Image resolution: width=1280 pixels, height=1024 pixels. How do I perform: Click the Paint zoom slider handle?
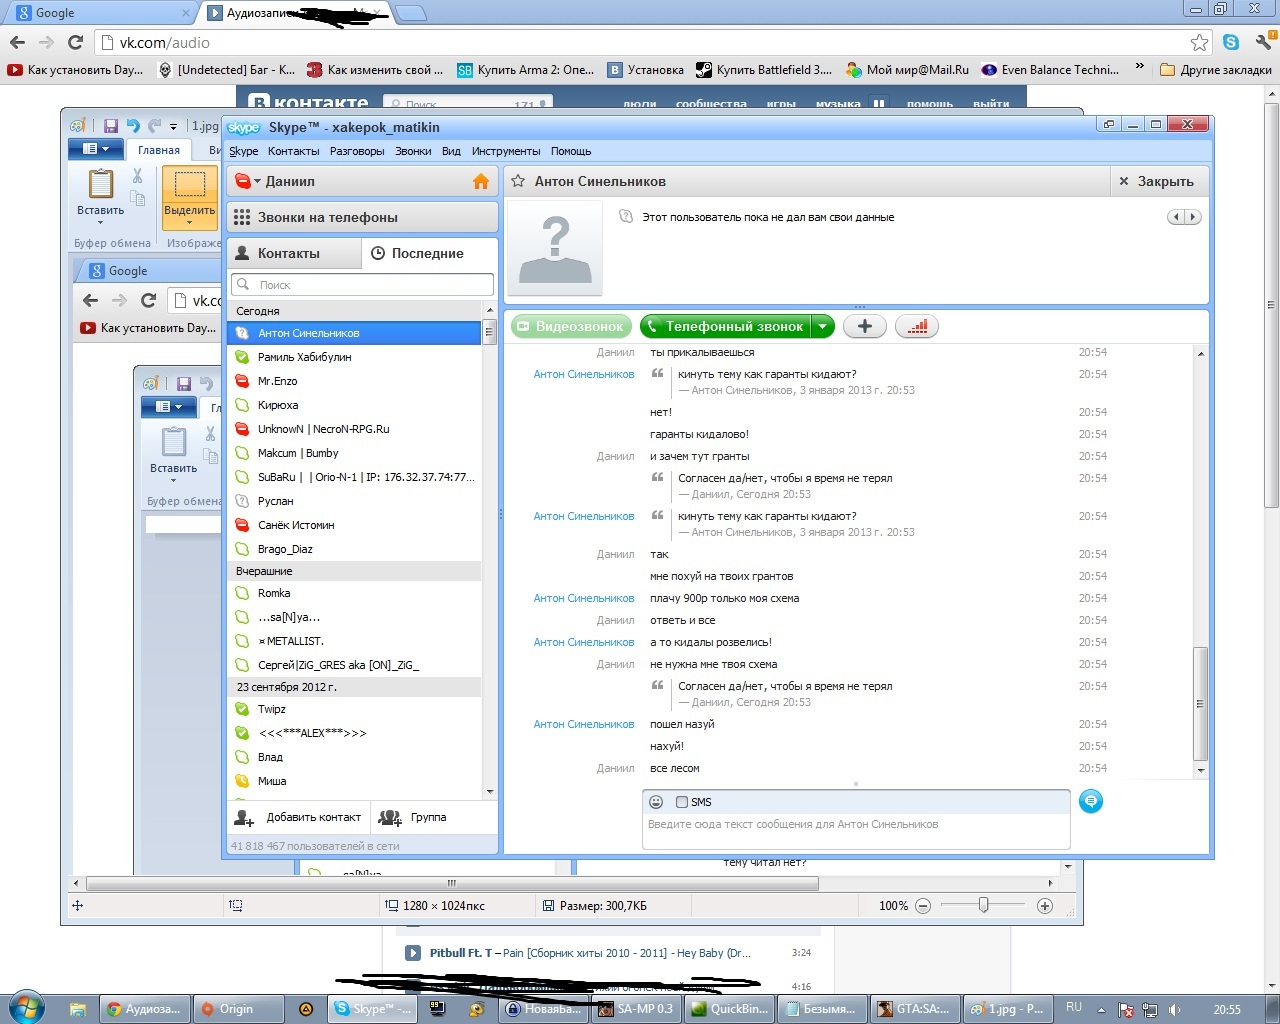tap(984, 905)
